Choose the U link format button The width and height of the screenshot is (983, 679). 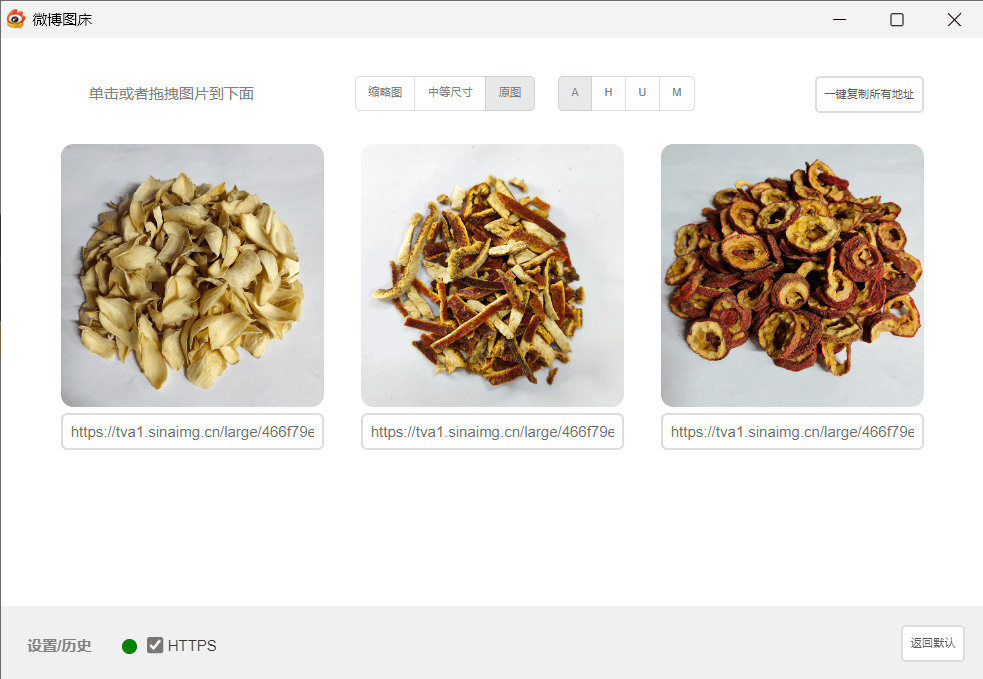[642, 93]
